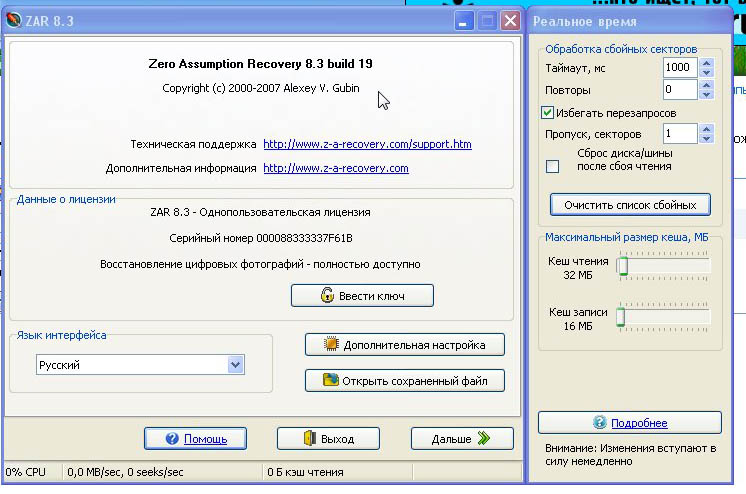The height and width of the screenshot is (494, 746).
Task: Click the chip icon on Дополнительная настройка
Action: pos(331,344)
